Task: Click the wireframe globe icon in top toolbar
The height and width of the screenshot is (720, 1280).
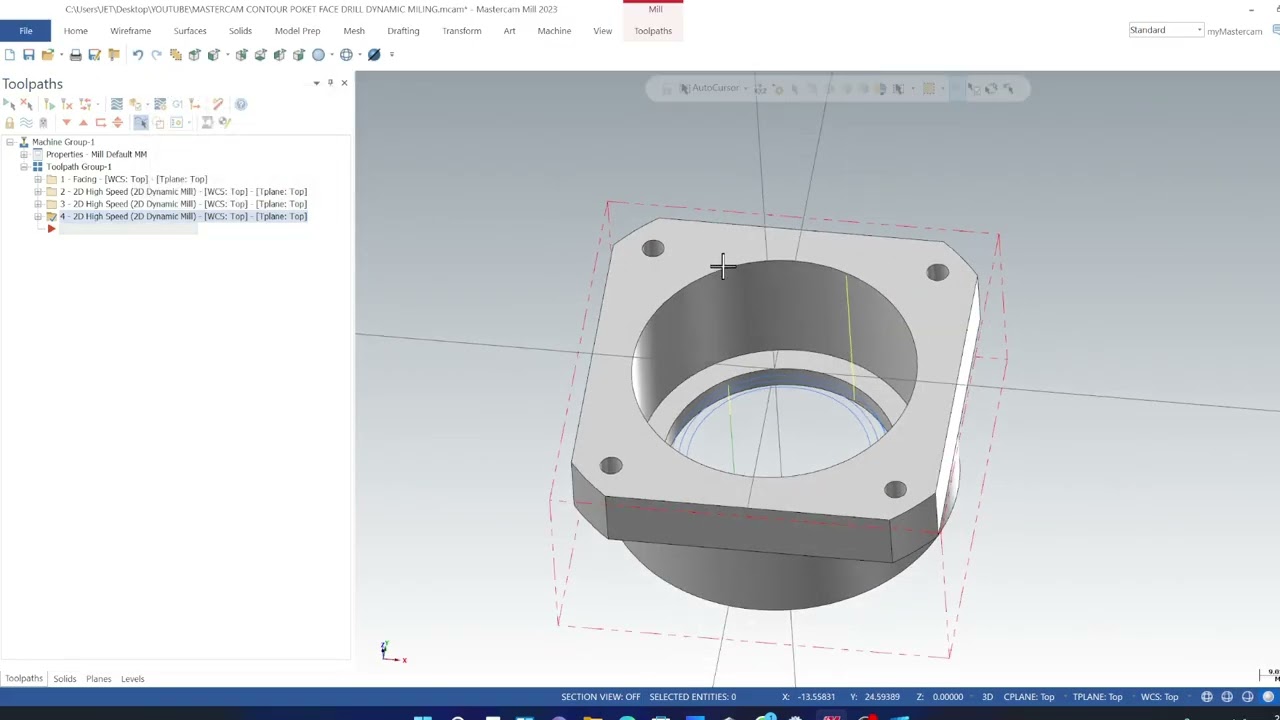Action: pos(346,55)
